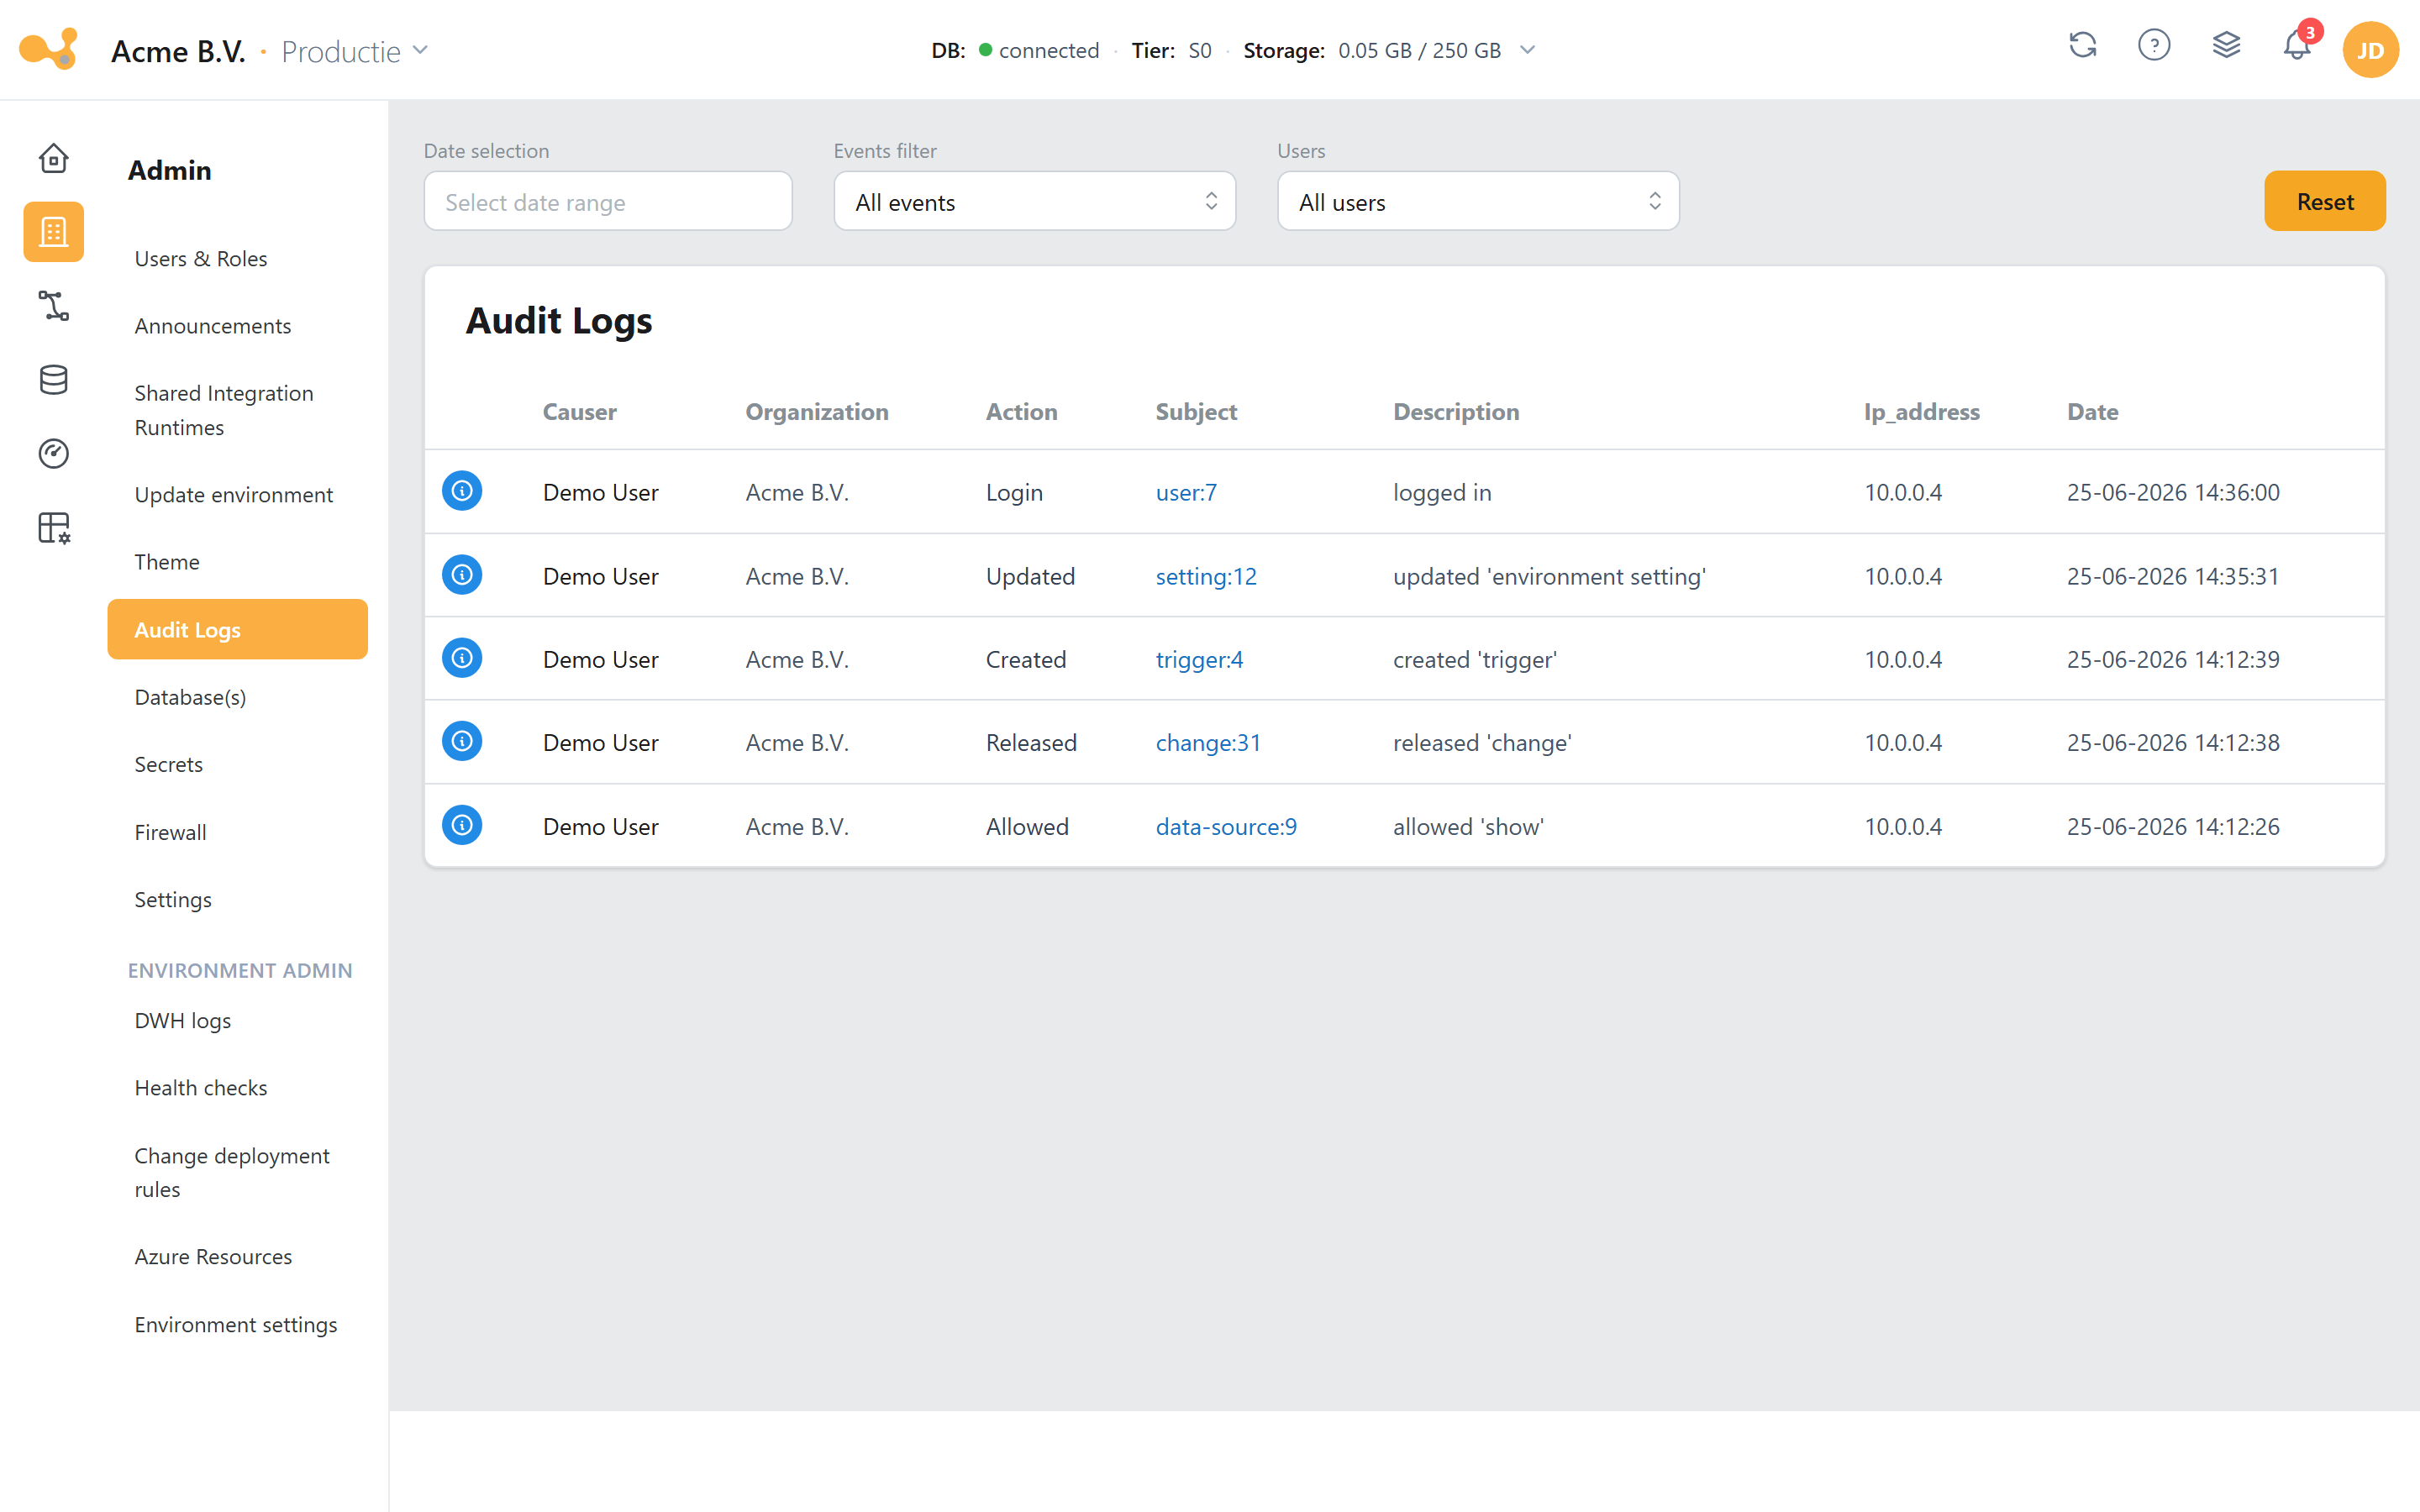This screenshot has width=2420, height=1512.
Task: Open Change deployment rules
Action: [x=232, y=1172]
